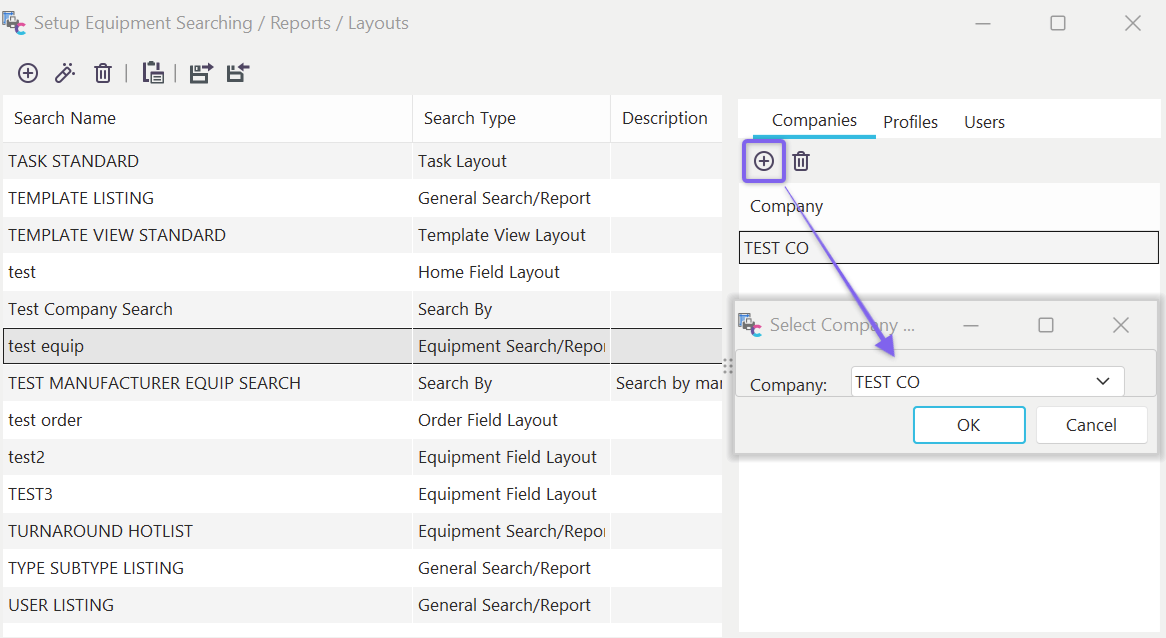Select the Test Company Search row

tap(90, 309)
